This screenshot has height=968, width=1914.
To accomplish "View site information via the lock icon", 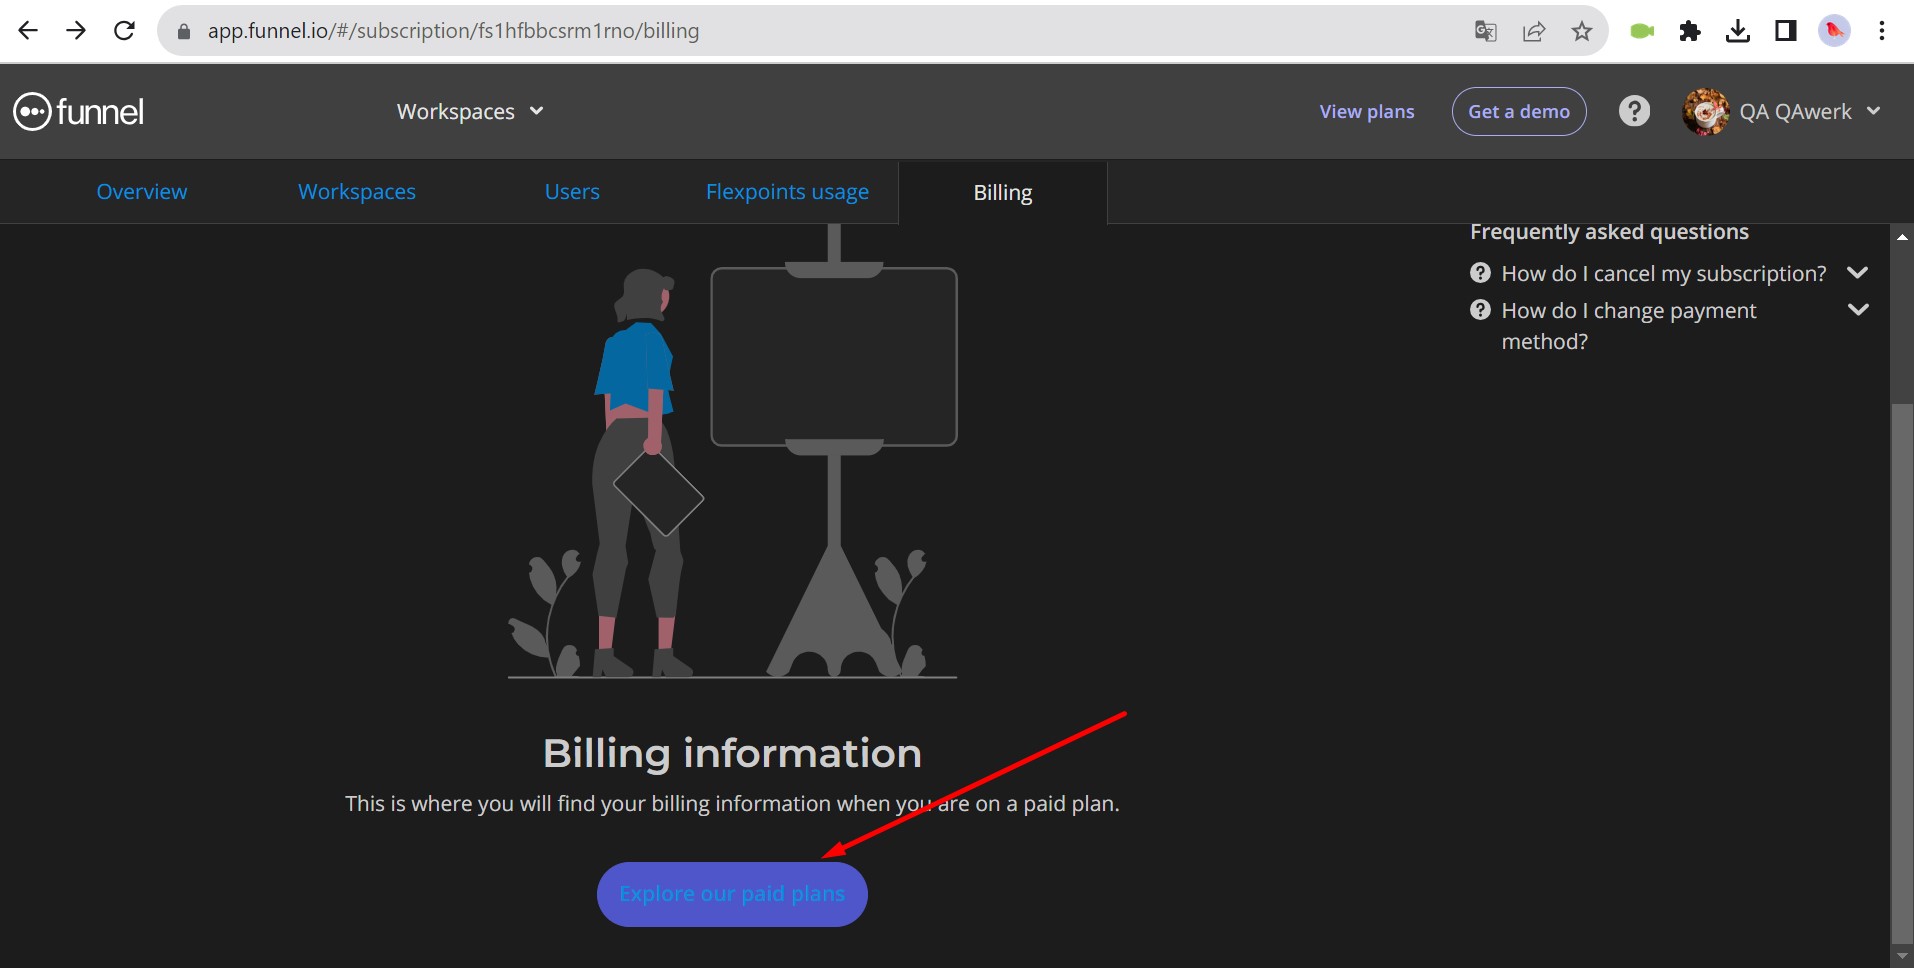I will (x=183, y=31).
